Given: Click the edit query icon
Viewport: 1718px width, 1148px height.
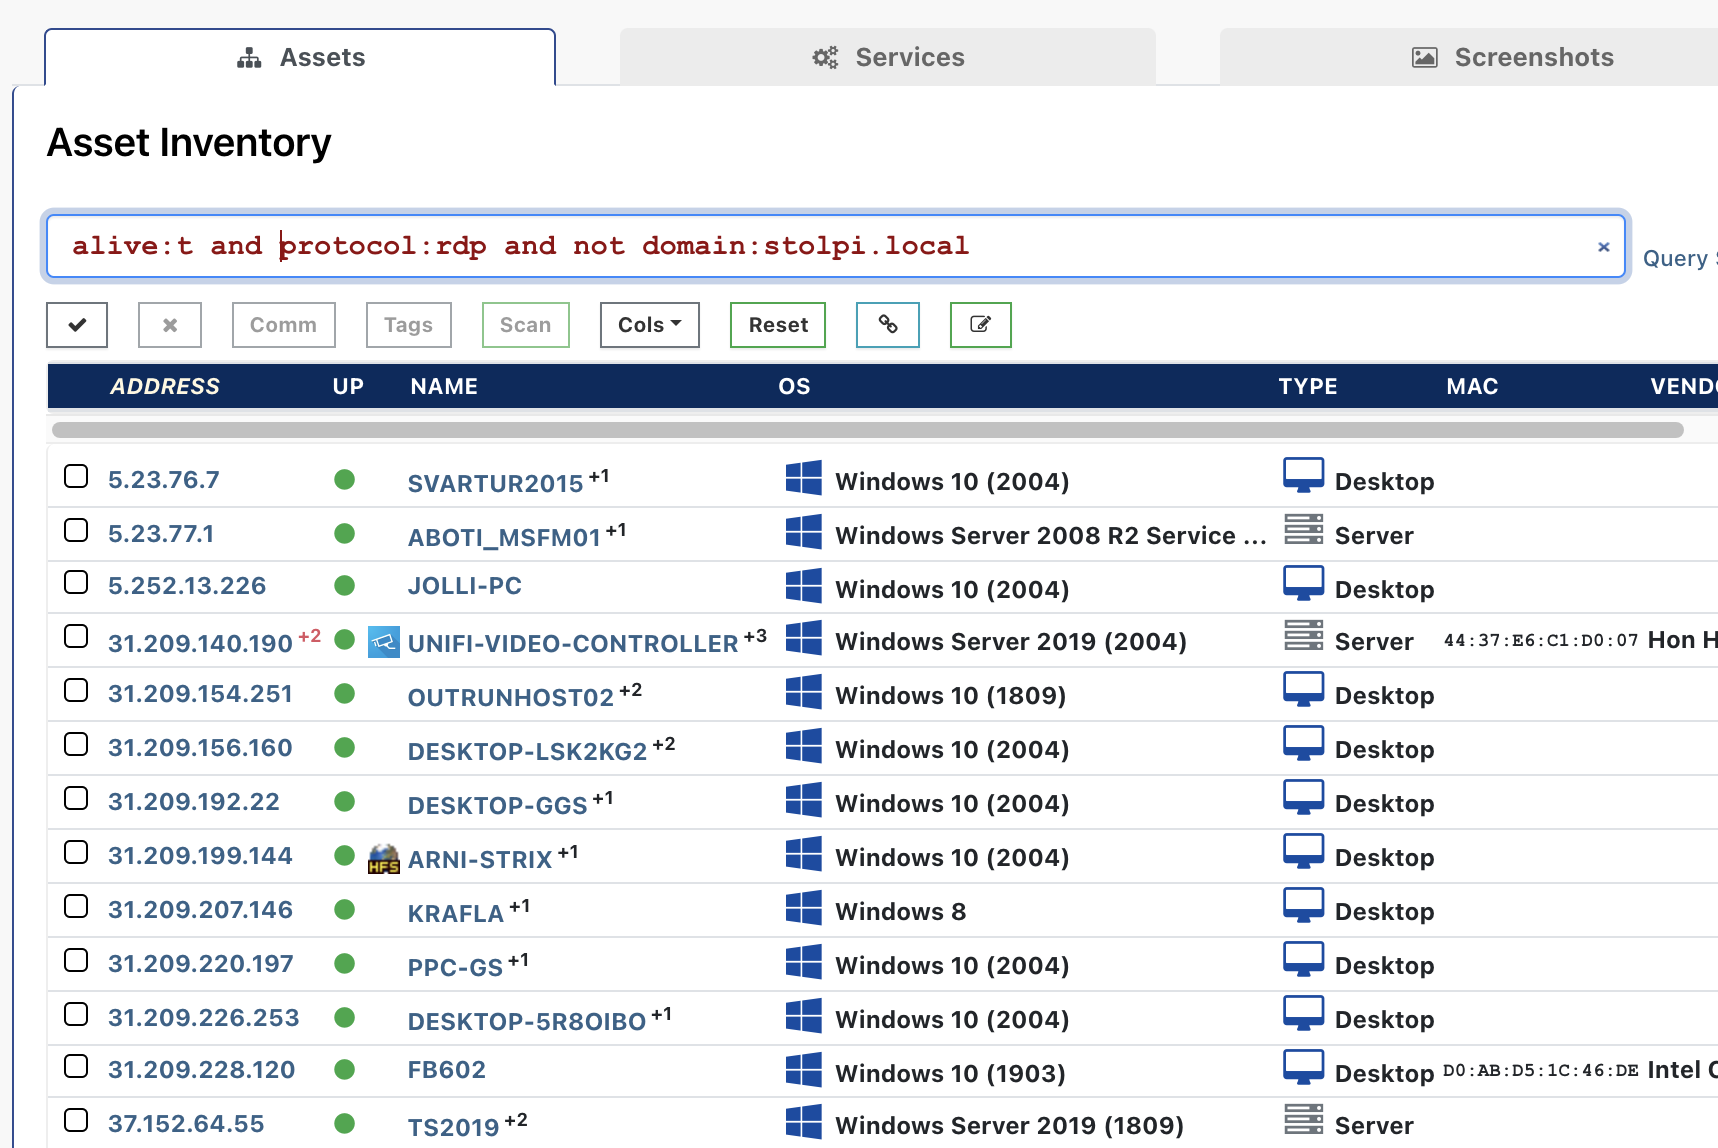Looking at the screenshot, I should coord(980,325).
